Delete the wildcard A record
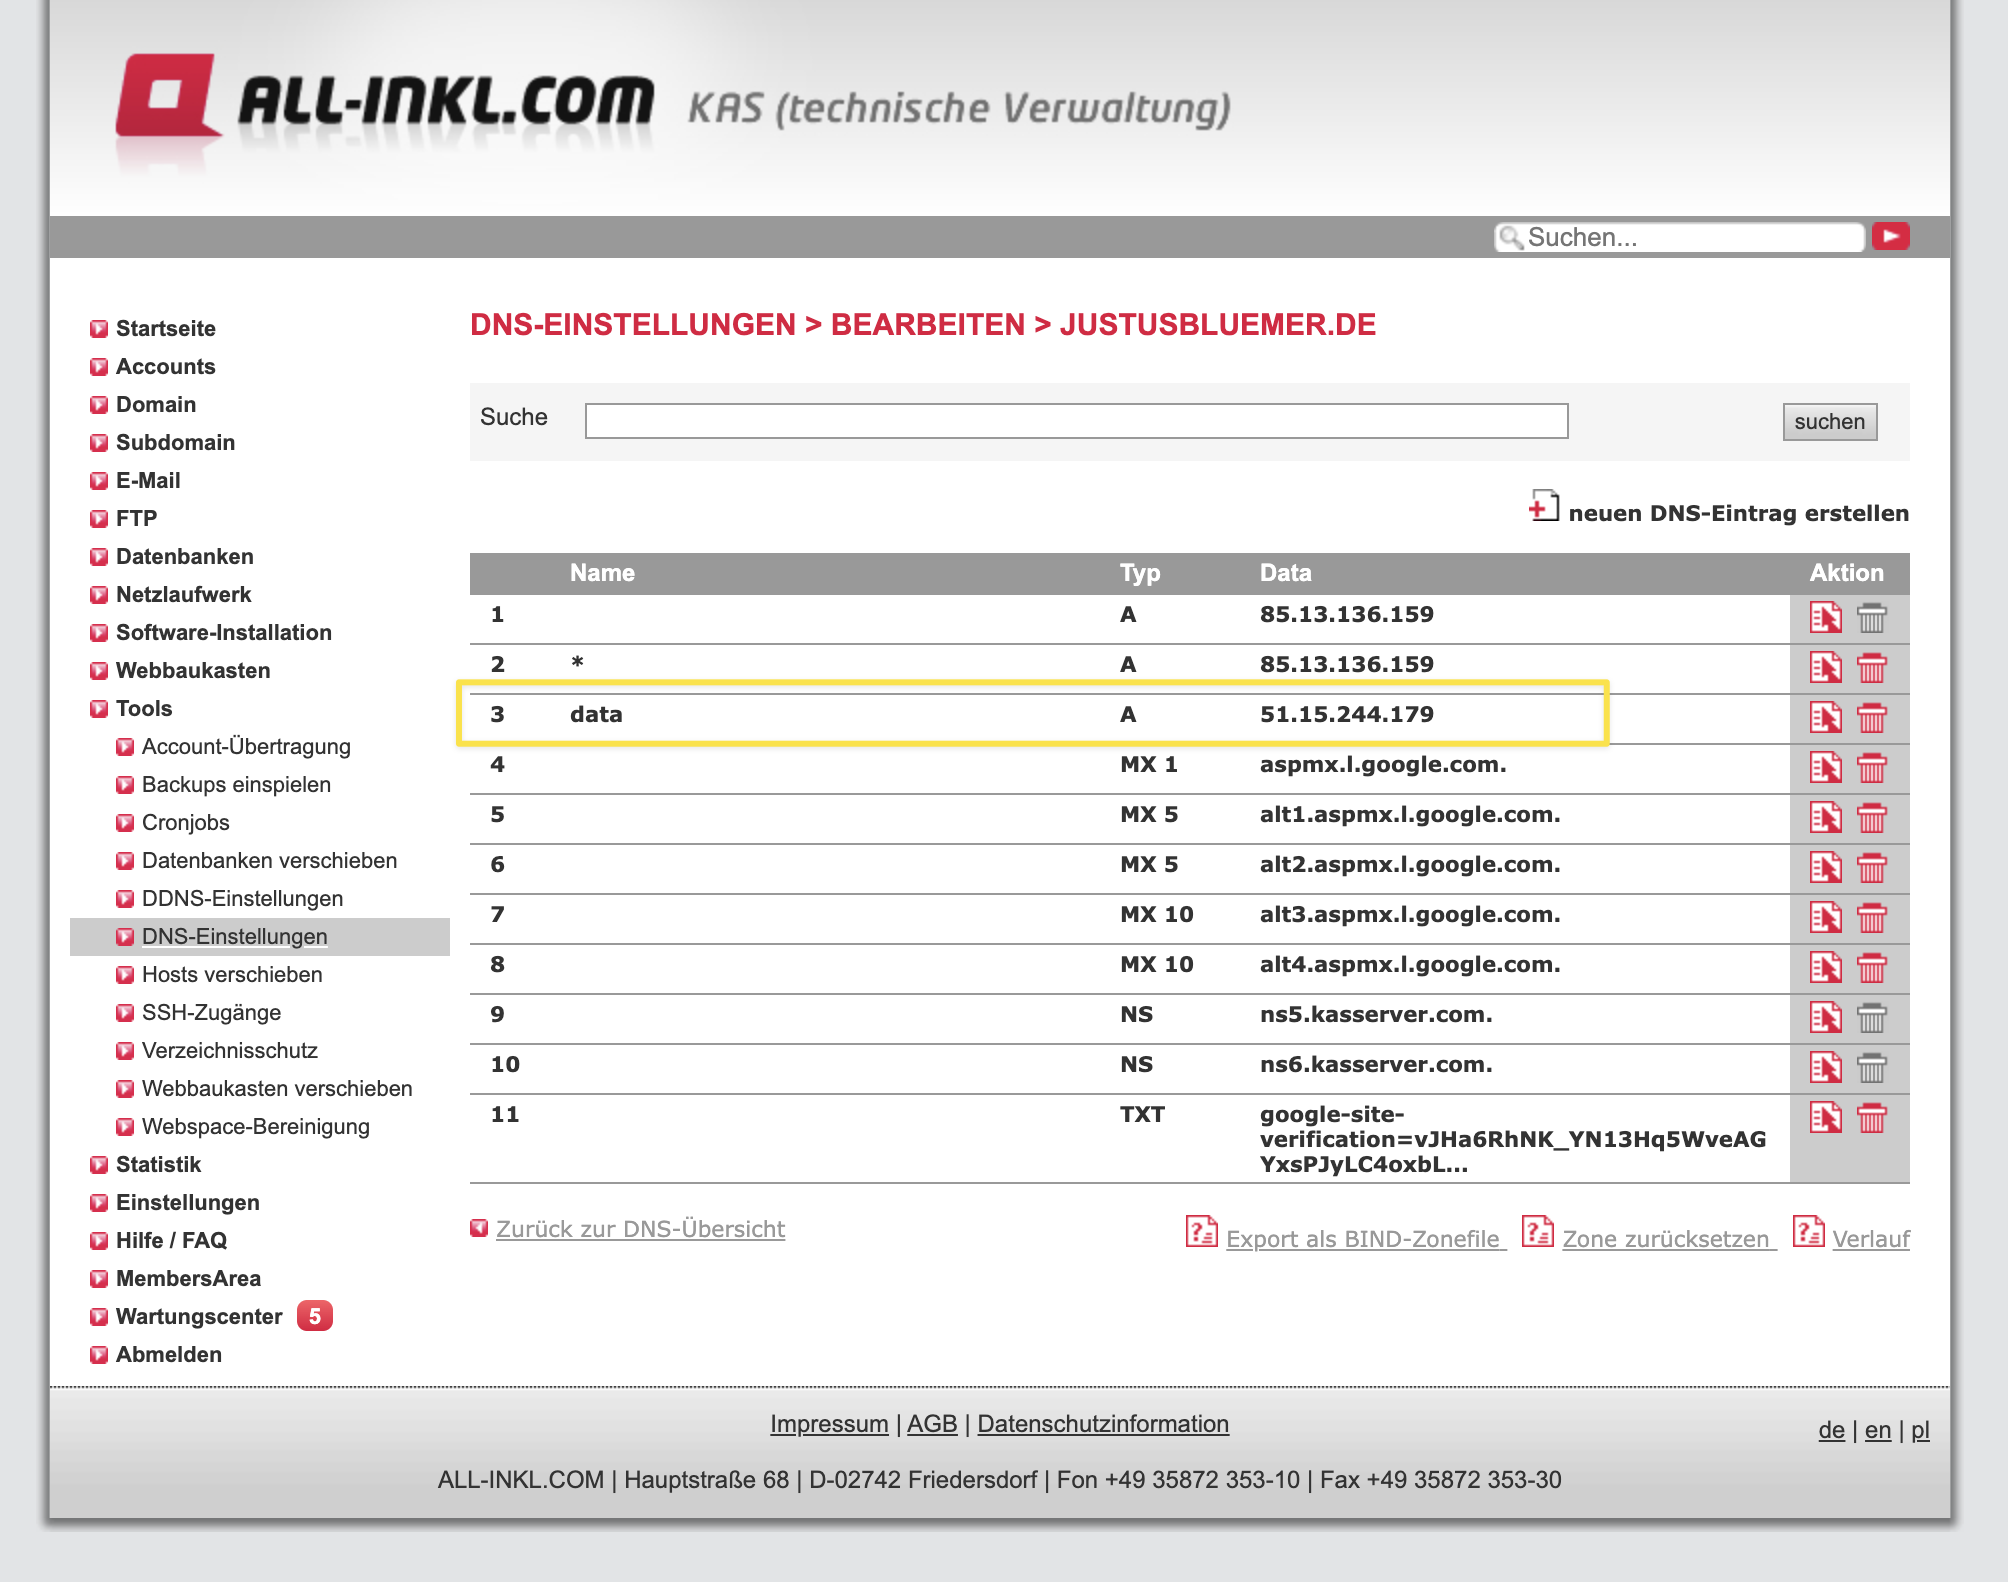This screenshot has width=2008, height=1582. (1871, 668)
